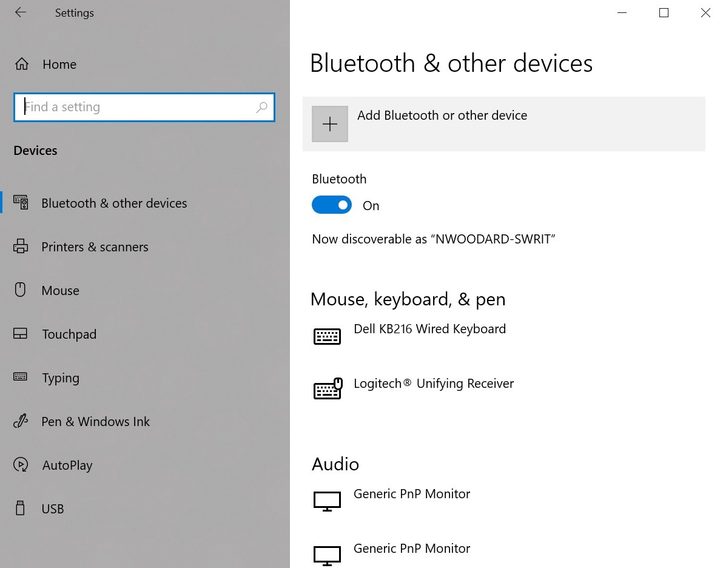Select the search magnifier icon

(x=262, y=107)
